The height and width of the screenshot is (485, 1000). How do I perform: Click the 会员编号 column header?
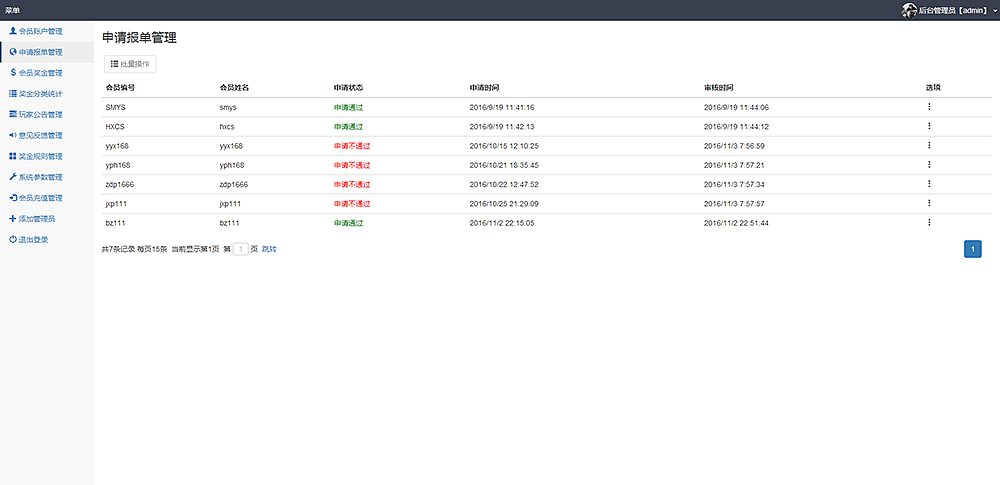pos(120,87)
